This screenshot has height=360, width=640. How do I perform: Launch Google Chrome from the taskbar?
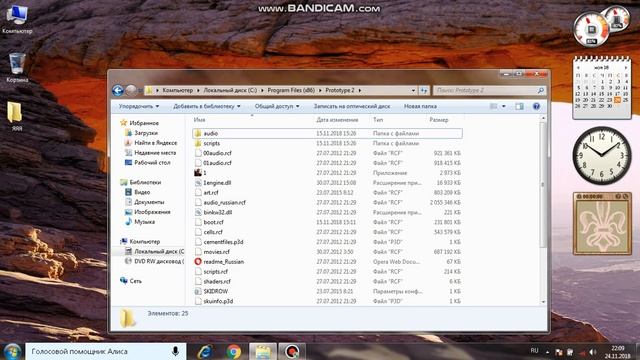234,351
